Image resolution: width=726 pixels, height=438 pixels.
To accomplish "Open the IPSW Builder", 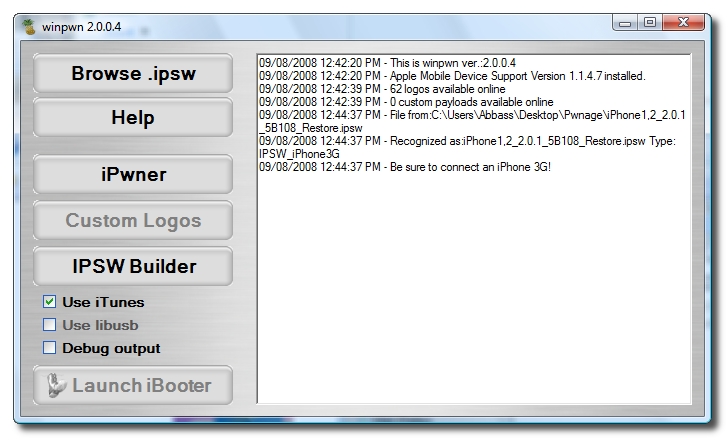I will (x=133, y=266).
